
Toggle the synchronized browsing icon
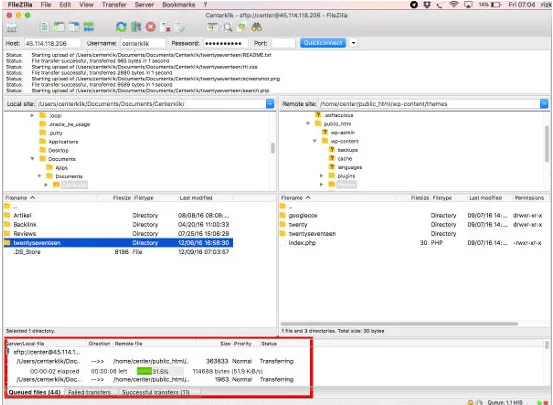point(242,27)
